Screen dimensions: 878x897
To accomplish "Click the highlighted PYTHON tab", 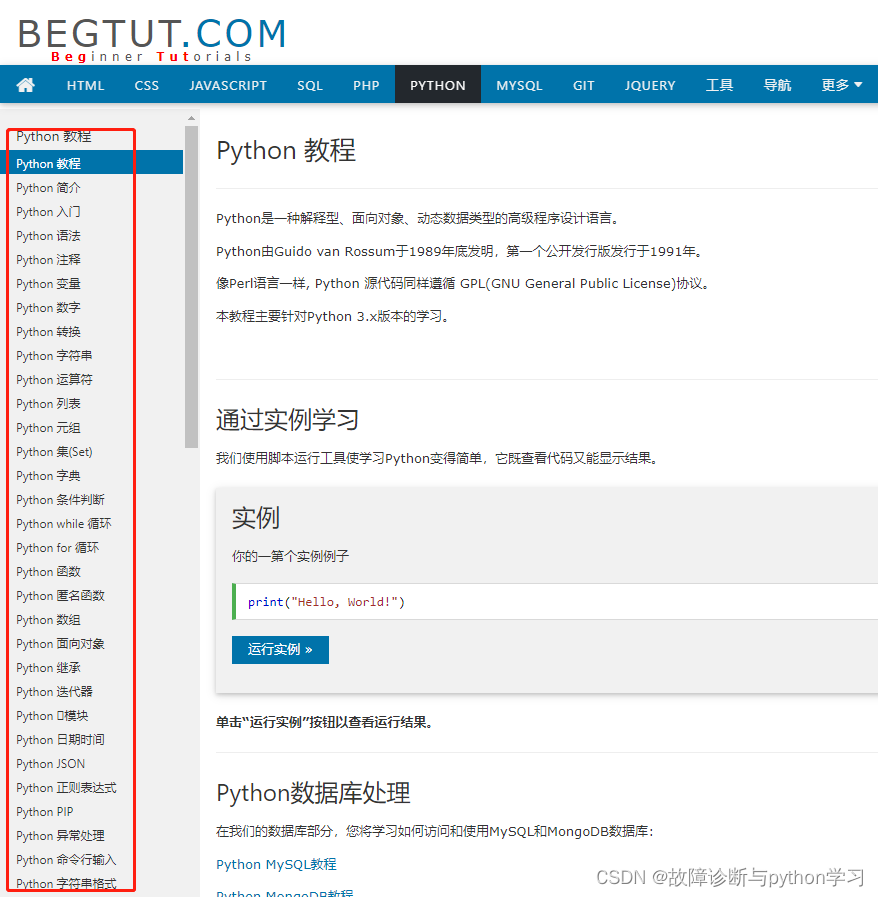I will 437,85.
